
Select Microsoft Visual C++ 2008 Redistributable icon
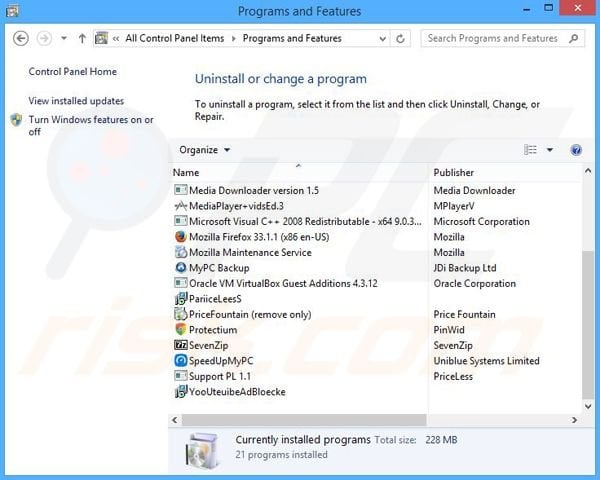(181, 221)
